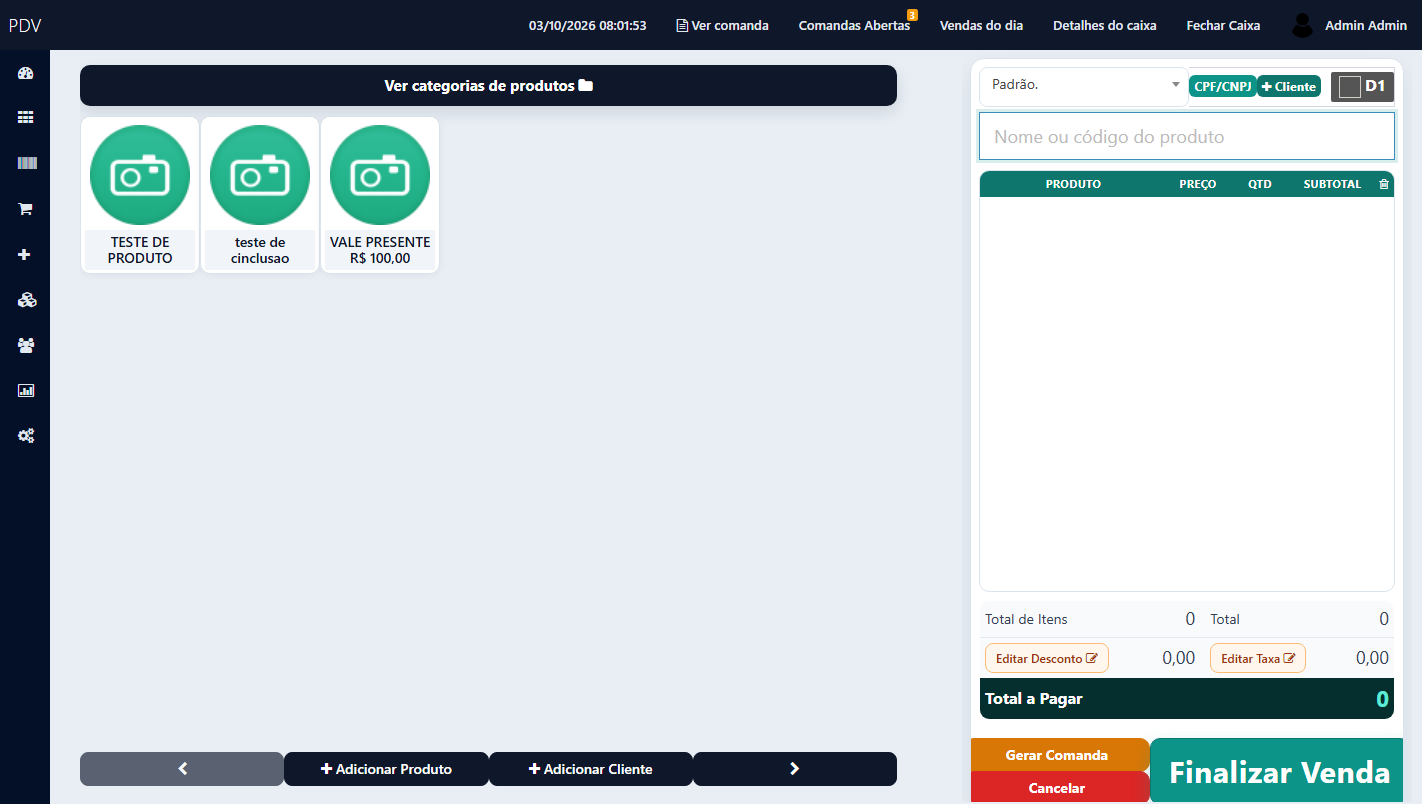Open the shopping cart icon in sidebar

[x=26, y=209]
